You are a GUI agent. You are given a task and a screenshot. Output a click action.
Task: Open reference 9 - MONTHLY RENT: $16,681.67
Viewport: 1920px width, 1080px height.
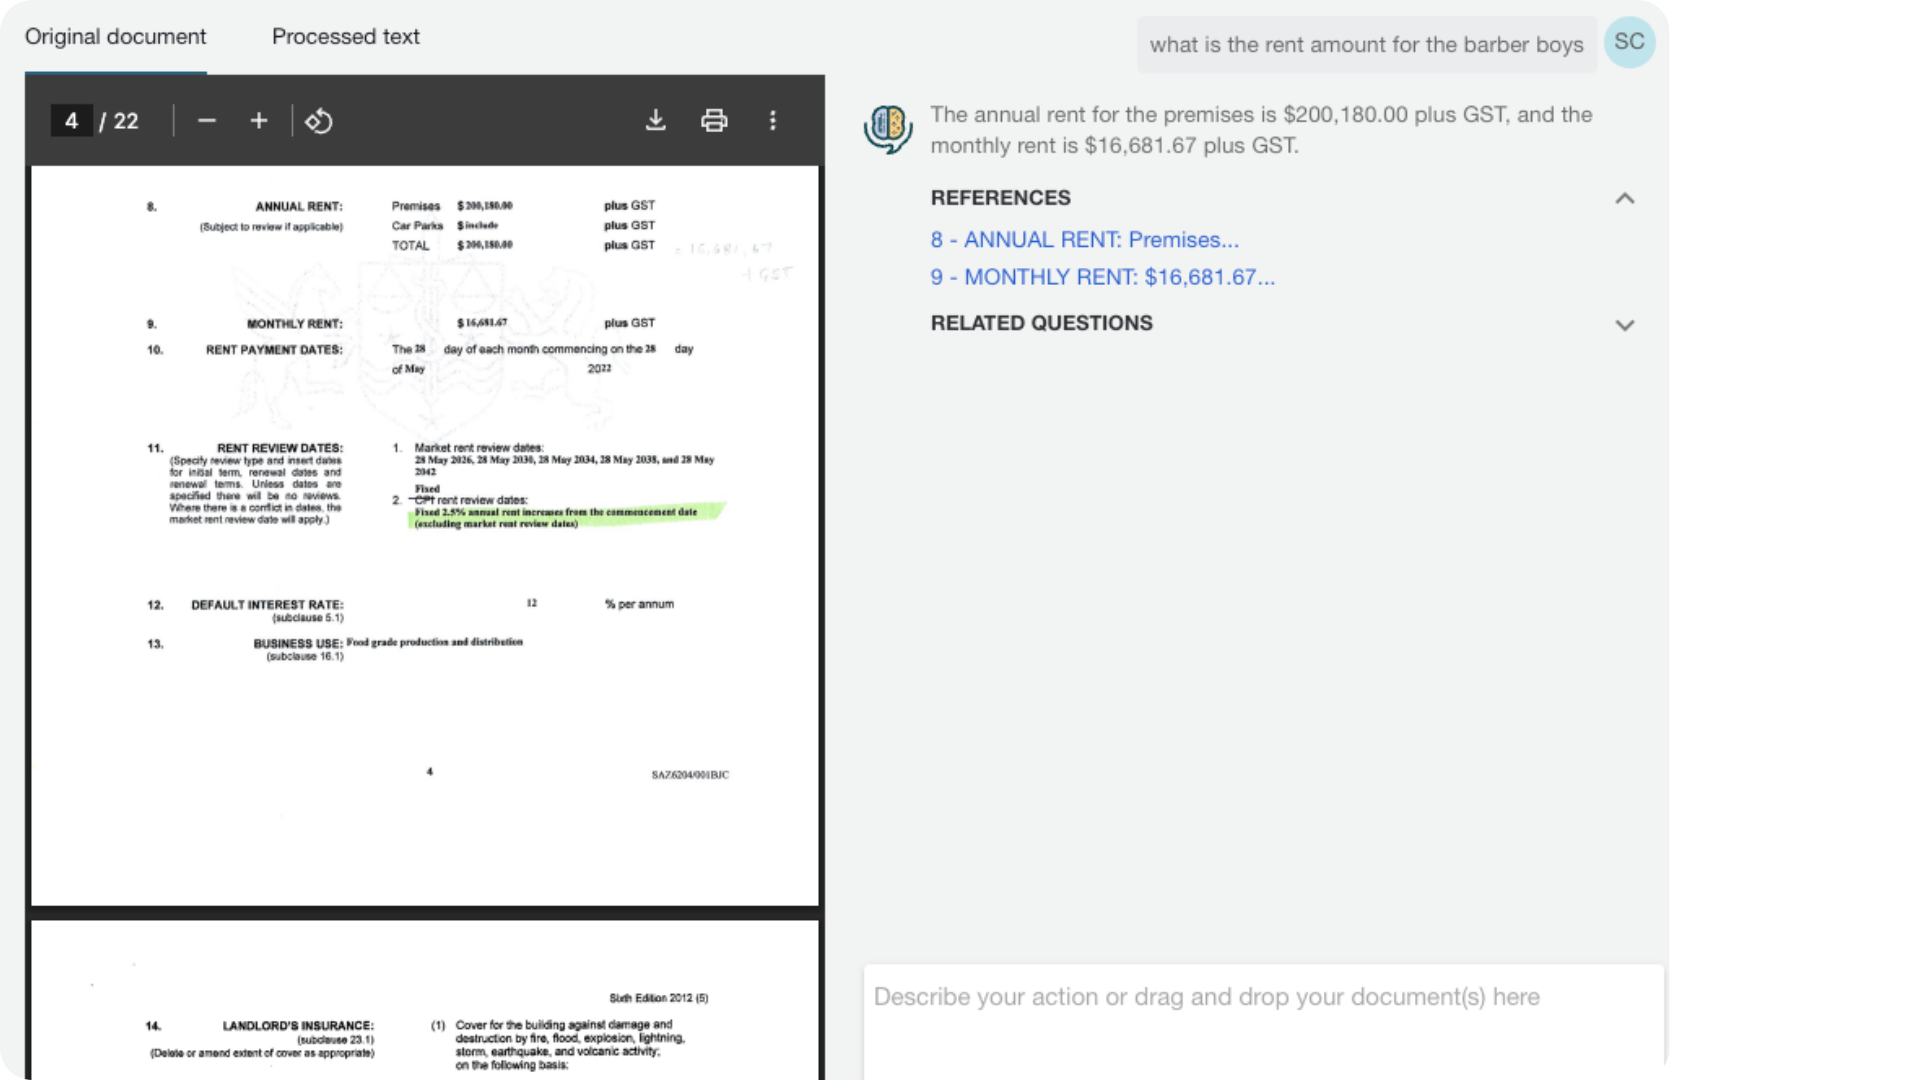1102,277
